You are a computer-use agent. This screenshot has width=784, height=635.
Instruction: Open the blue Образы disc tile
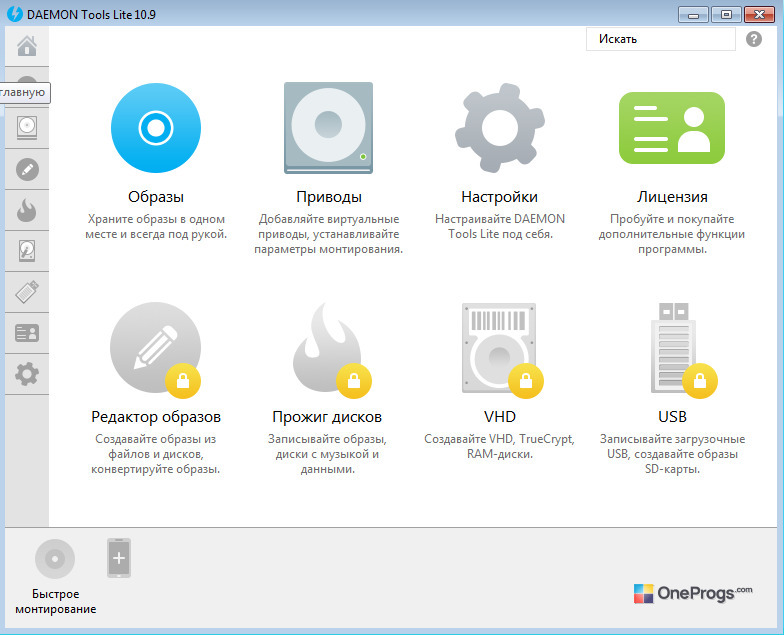[156, 128]
